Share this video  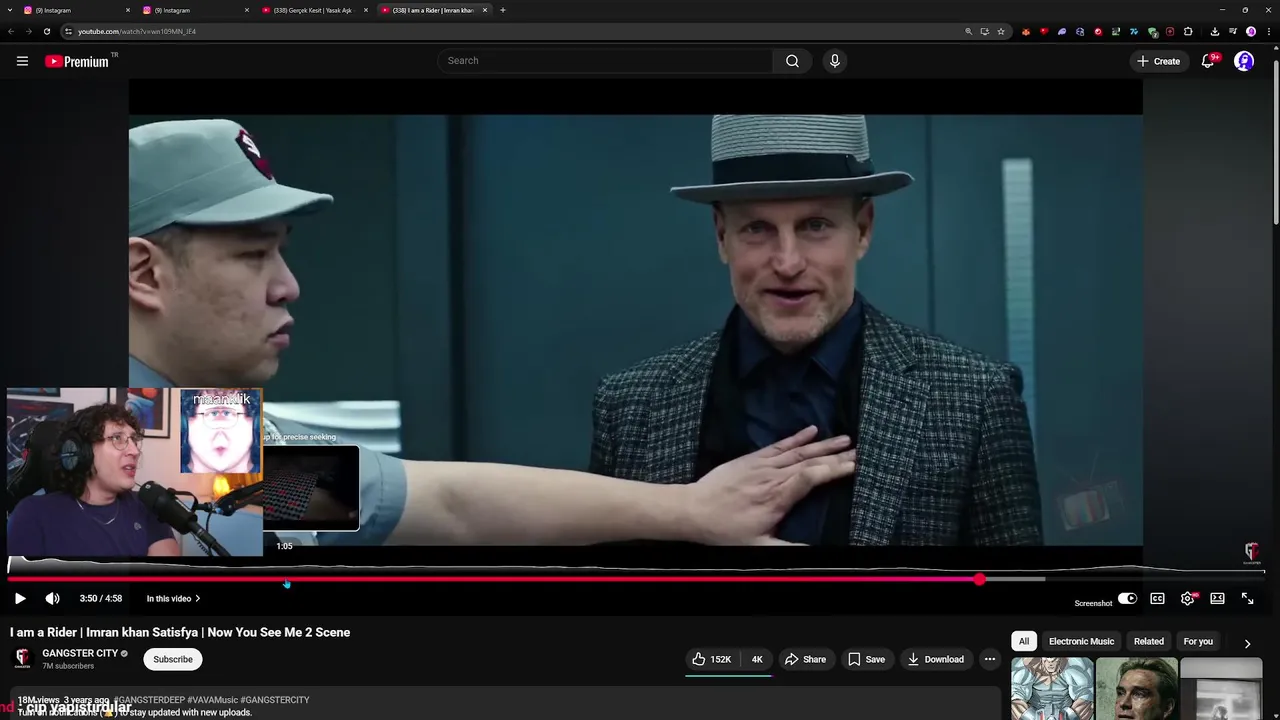(805, 659)
